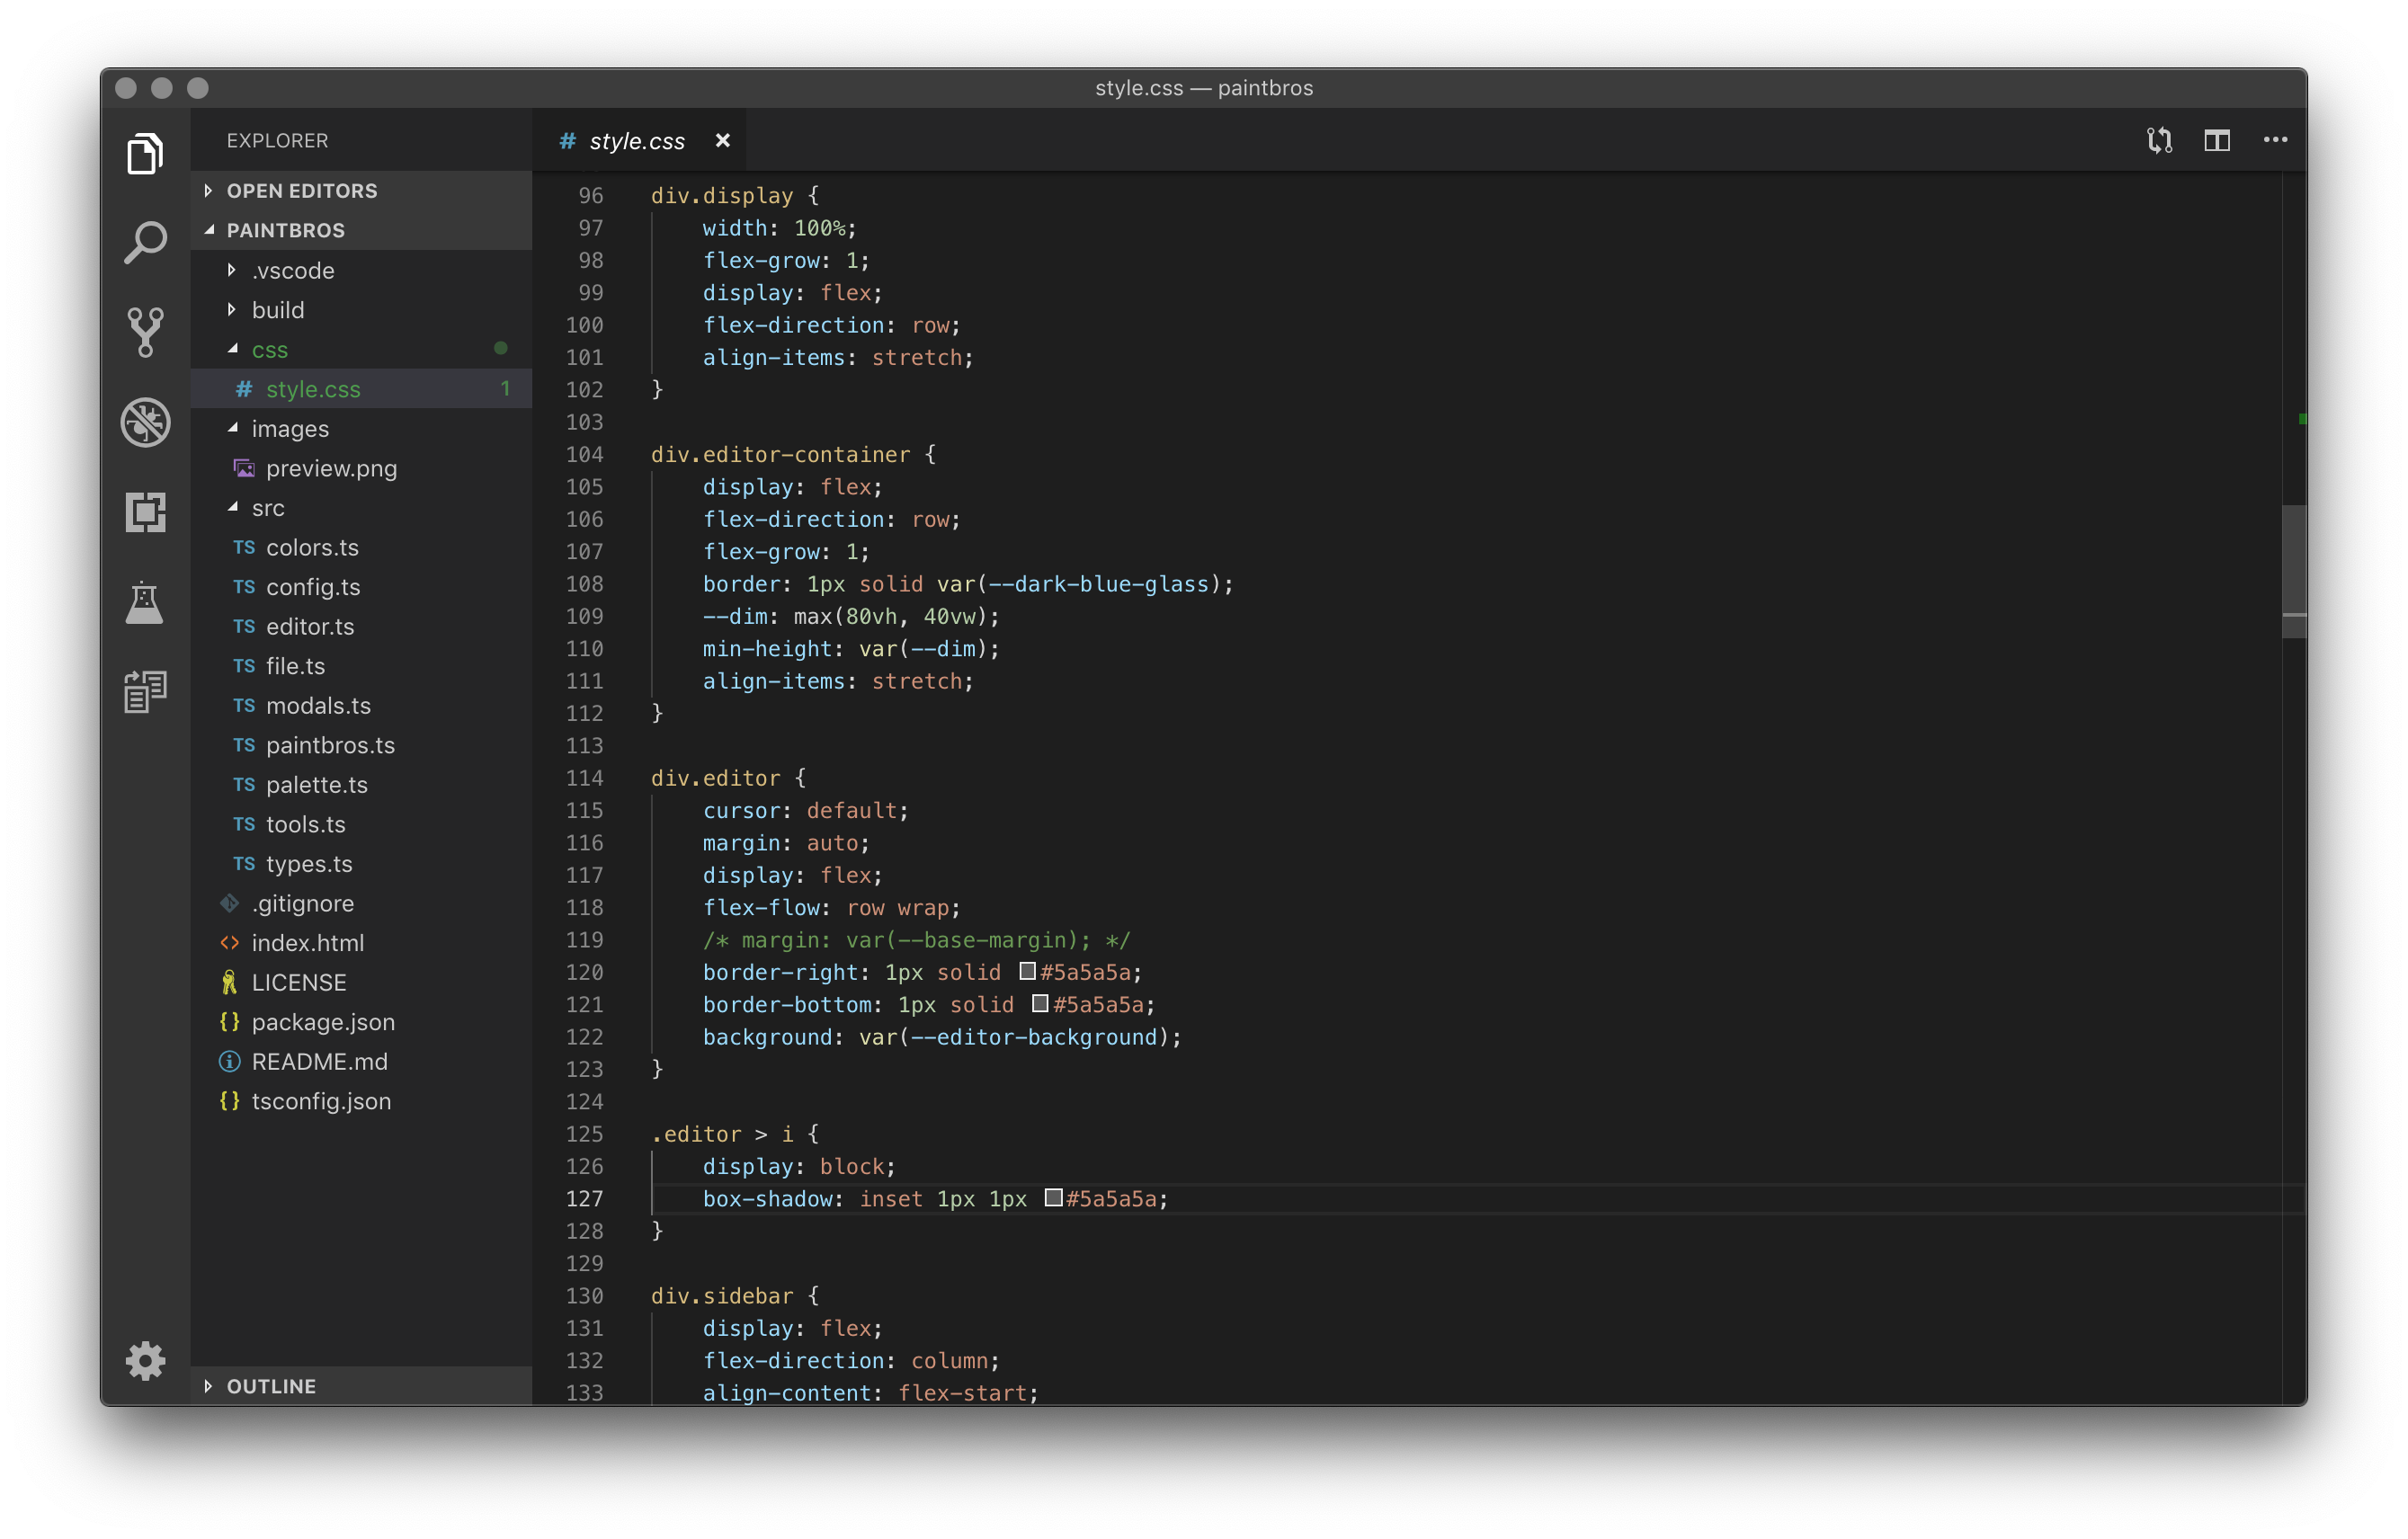Split the editor with split icon
Image resolution: width=2408 pixels, height=1539 pixels.
tap(2218, 140)
